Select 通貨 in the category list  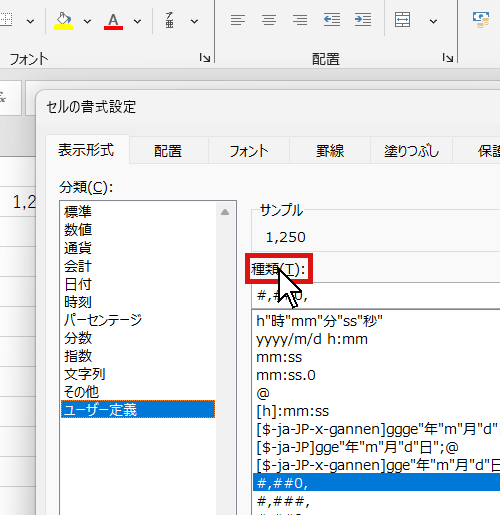[138, 248]
